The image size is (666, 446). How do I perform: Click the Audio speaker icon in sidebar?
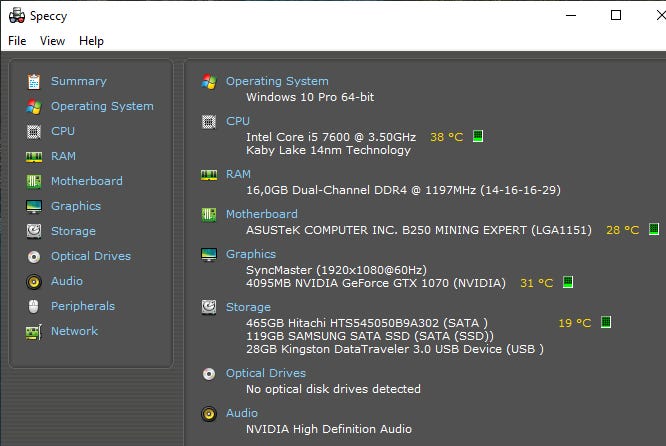click(34, 282)
